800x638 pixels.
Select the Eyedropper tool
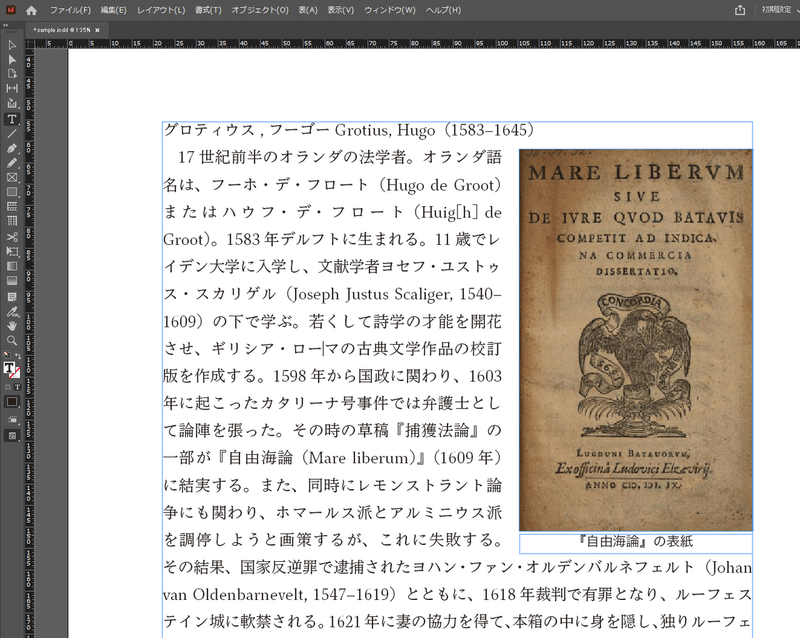[12, 311]
